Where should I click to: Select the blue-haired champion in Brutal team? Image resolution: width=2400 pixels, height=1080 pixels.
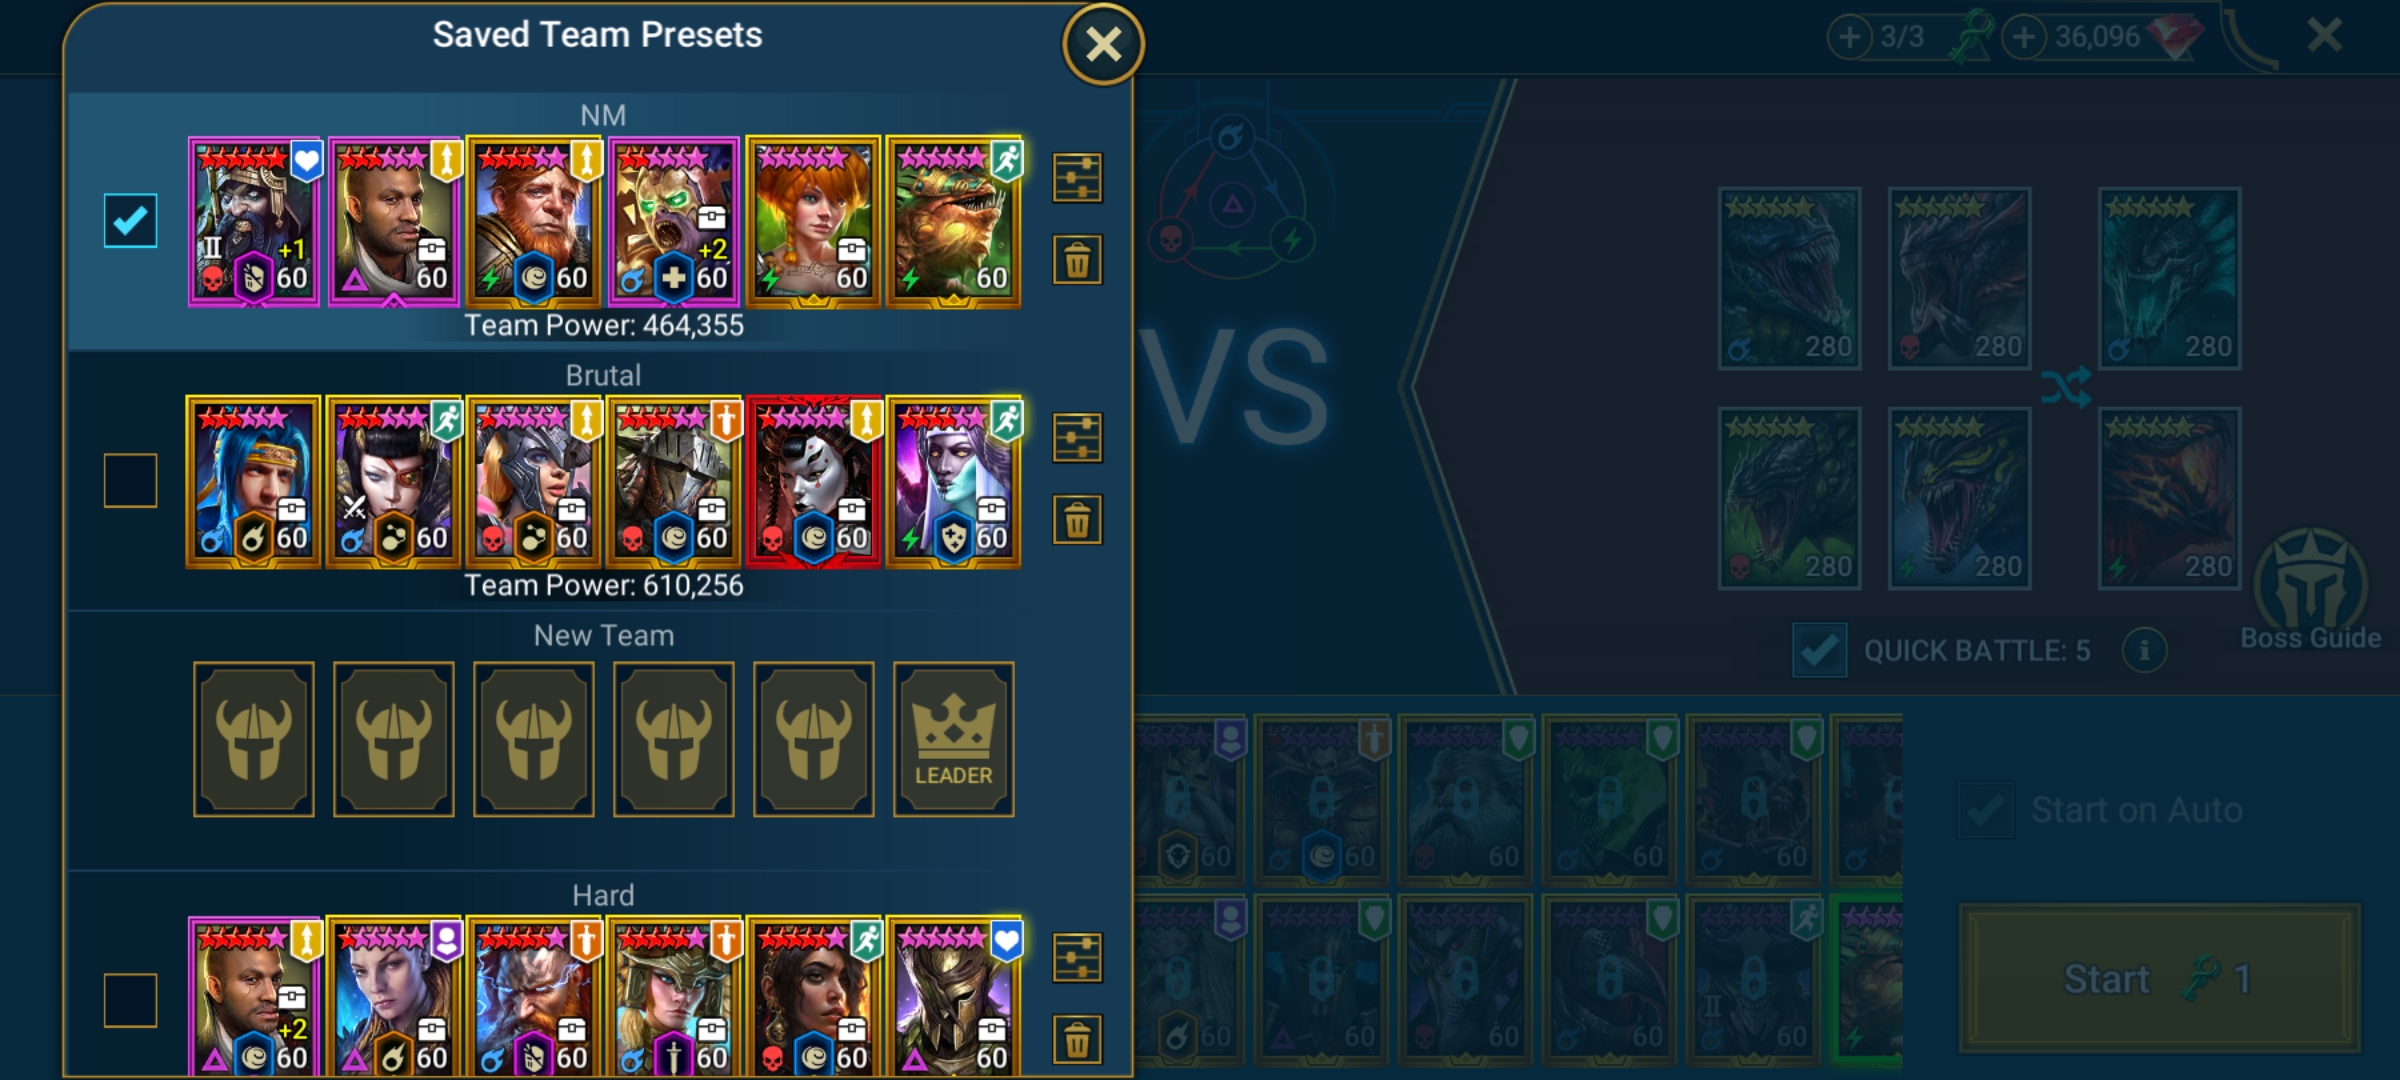point(253,481)
